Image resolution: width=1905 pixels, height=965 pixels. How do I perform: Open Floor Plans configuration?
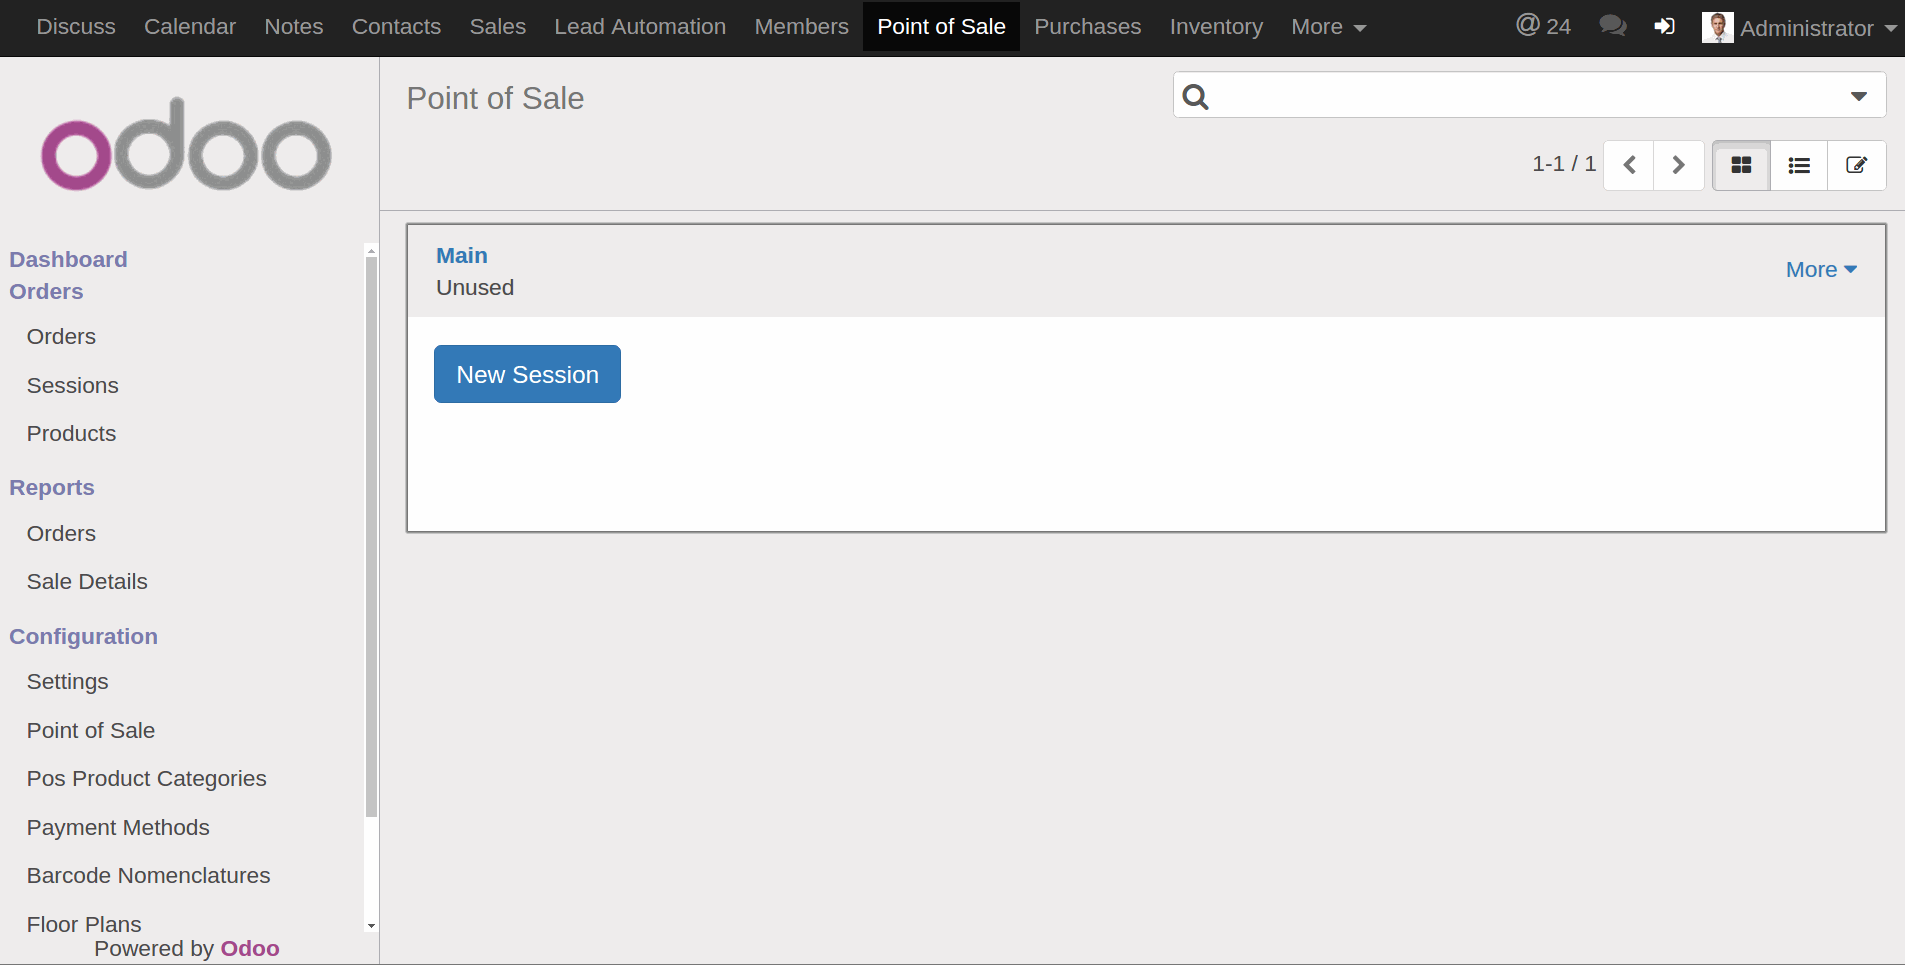pyautogui.click(x=84, y=924)
